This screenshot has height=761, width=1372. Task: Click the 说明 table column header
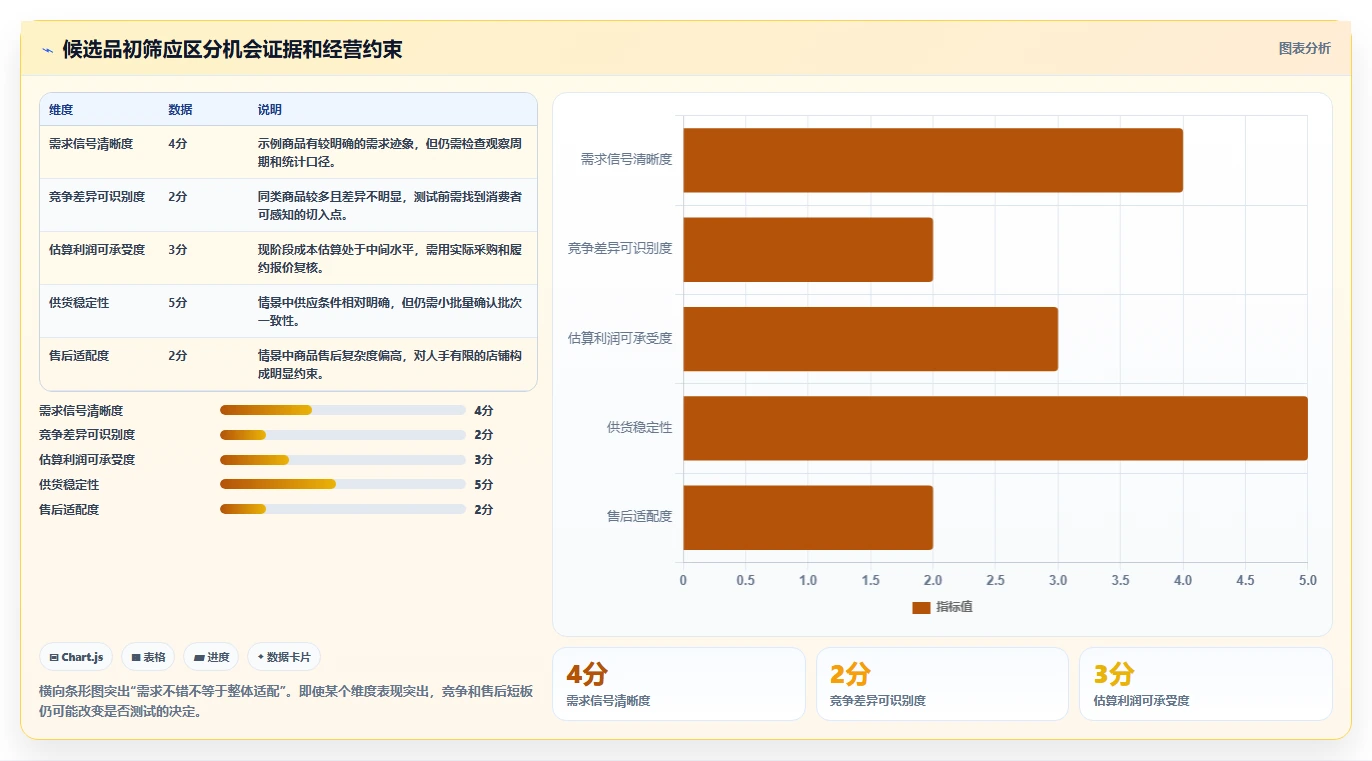click(270, 110)
